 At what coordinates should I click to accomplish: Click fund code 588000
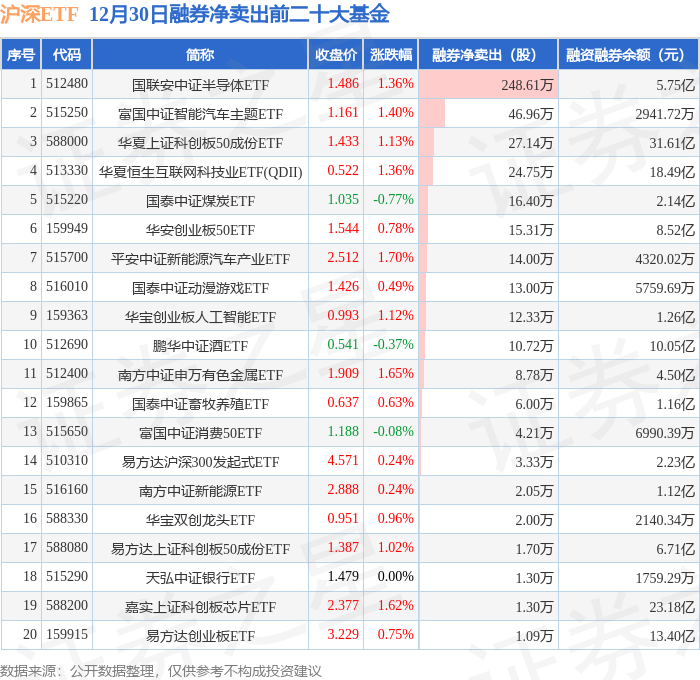(67, 142)
